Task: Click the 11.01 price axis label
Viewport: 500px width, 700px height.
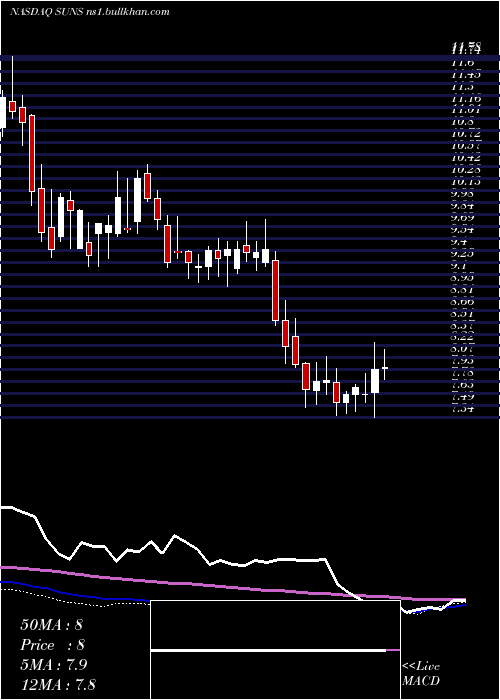Action: 466,110
